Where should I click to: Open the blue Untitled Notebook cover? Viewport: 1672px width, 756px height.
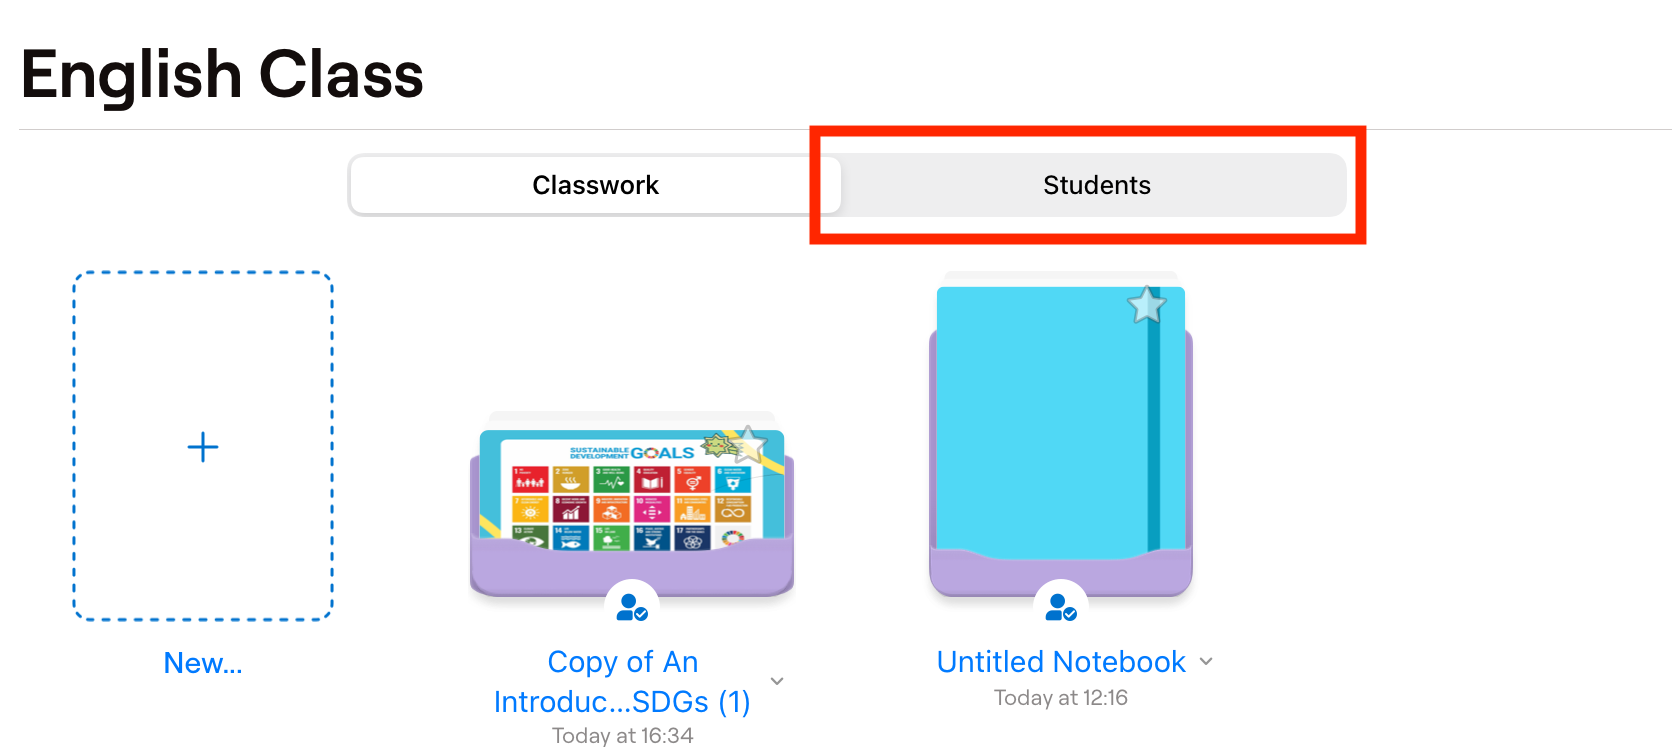[x=1040, y=420]
